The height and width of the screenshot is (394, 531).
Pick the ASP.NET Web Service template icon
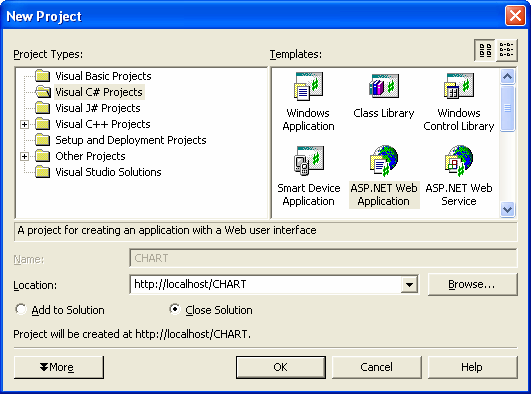(459, 161)
